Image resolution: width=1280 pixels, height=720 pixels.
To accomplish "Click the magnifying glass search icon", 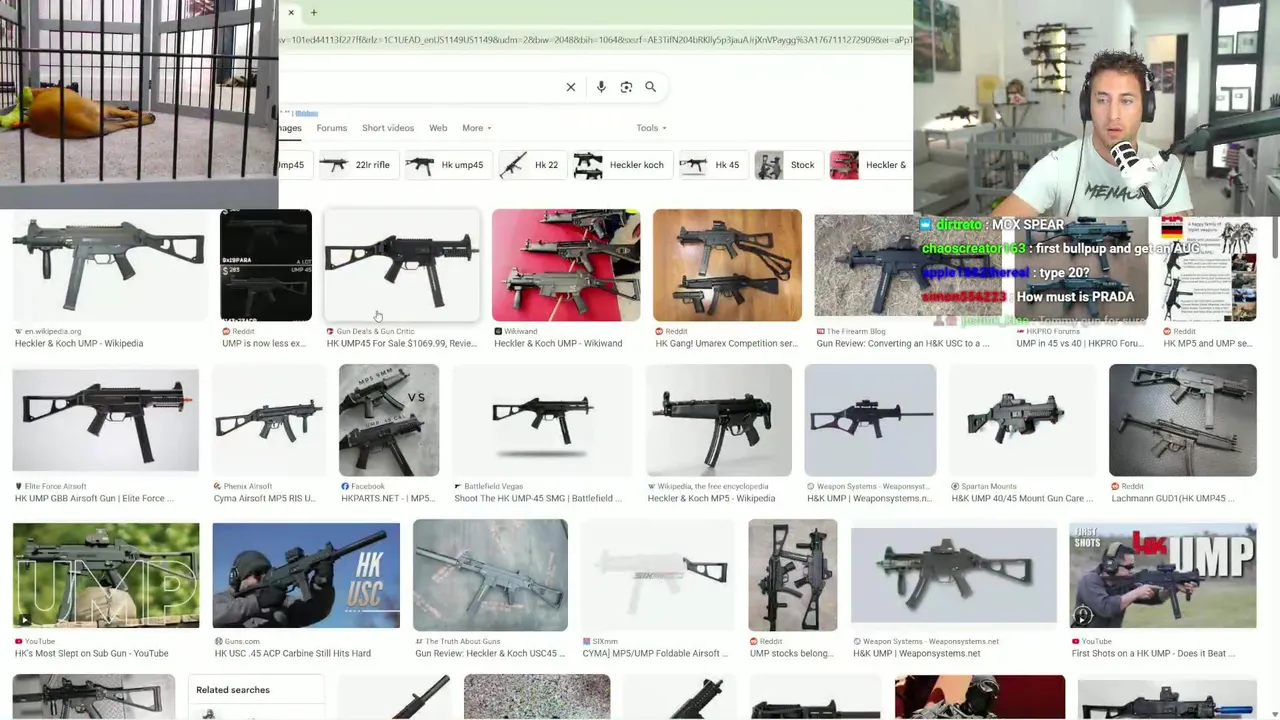I will tap(650, 87).
